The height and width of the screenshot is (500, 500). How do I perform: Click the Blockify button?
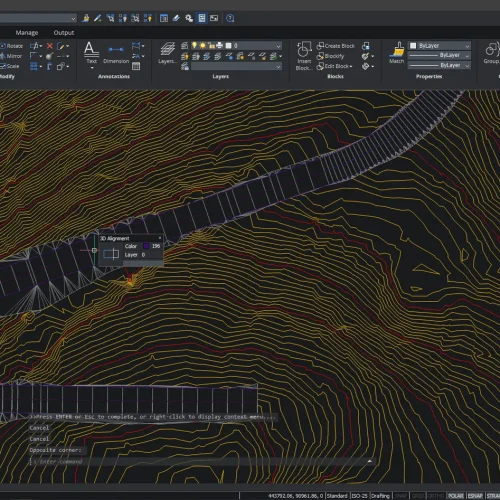(x=330, y=56)
